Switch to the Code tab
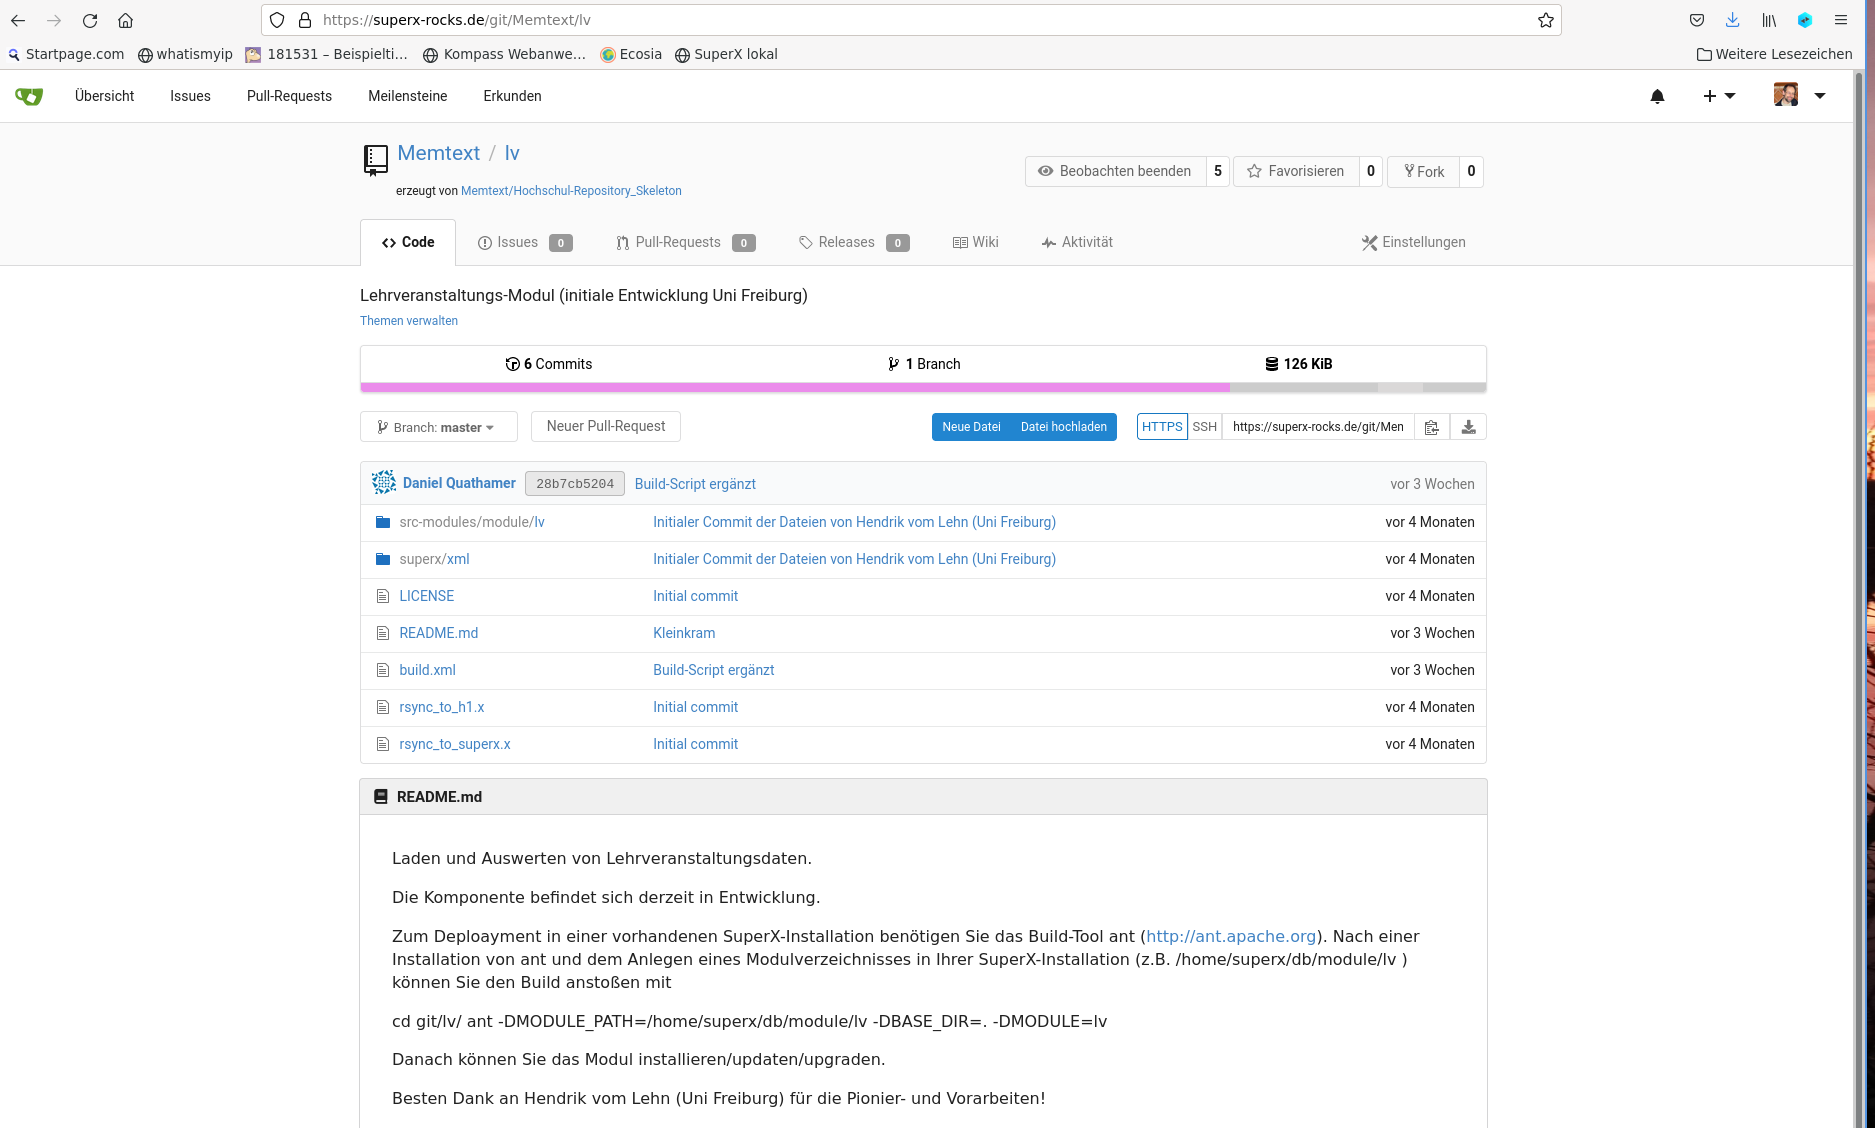Screen dimensions: 1875x1128 (x=408, y=242)
